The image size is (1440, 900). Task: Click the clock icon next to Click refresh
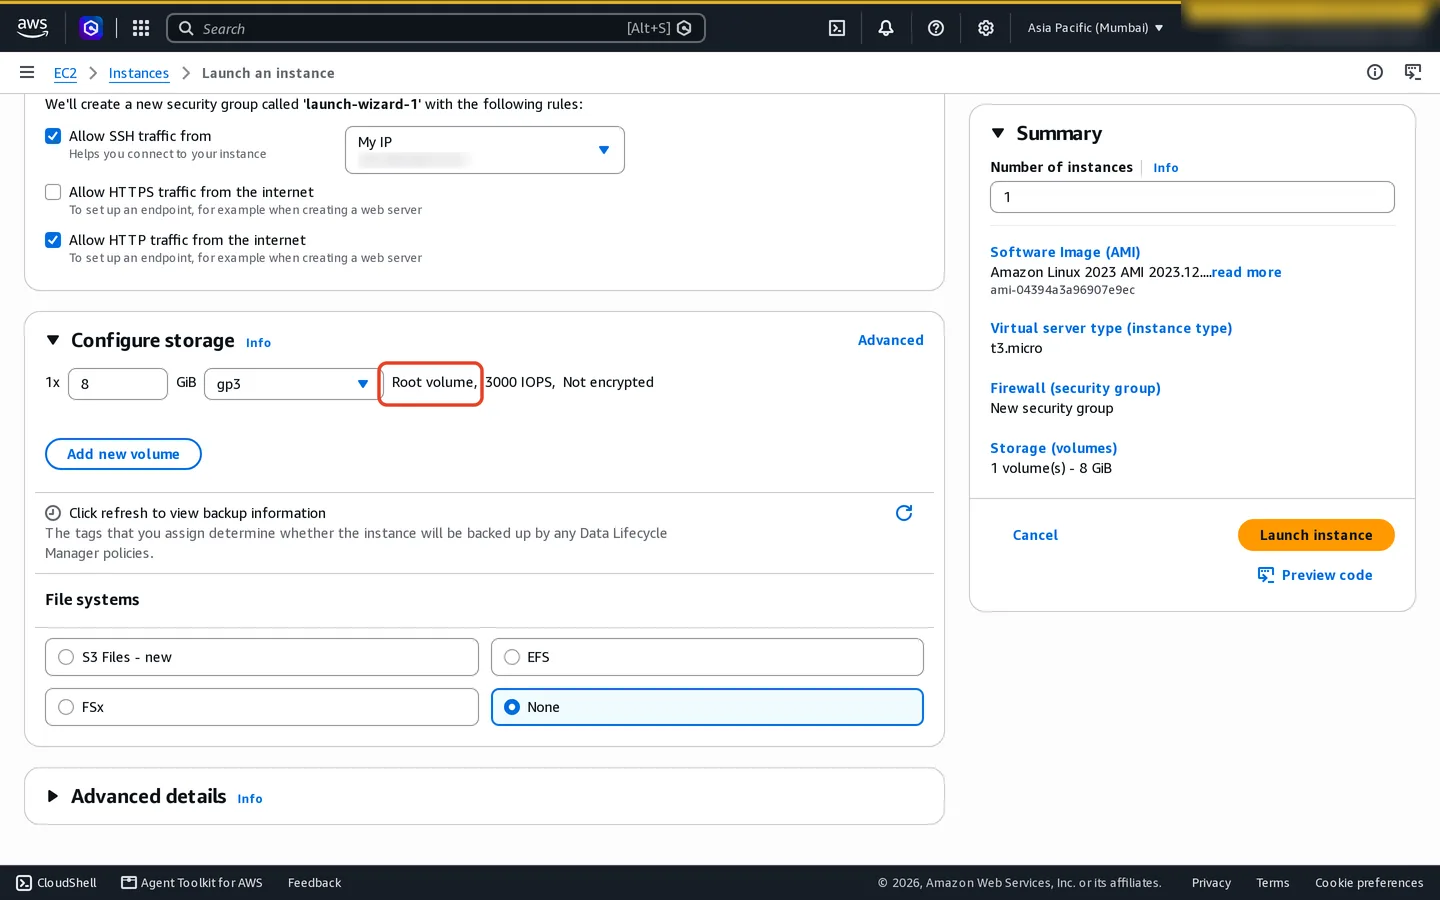[53, 513]
